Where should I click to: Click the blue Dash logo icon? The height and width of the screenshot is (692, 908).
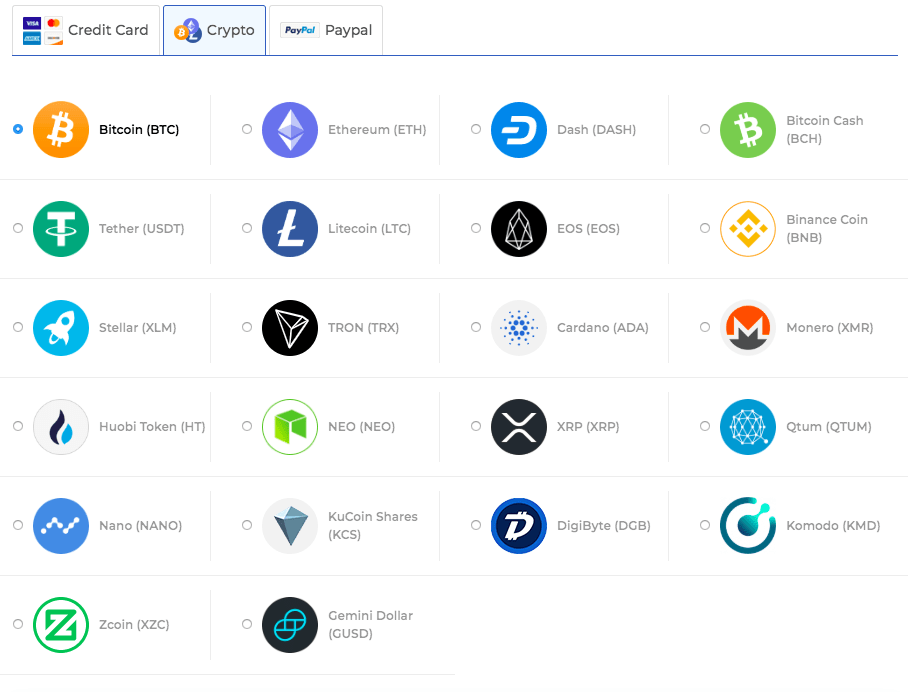tap(519, 129)
